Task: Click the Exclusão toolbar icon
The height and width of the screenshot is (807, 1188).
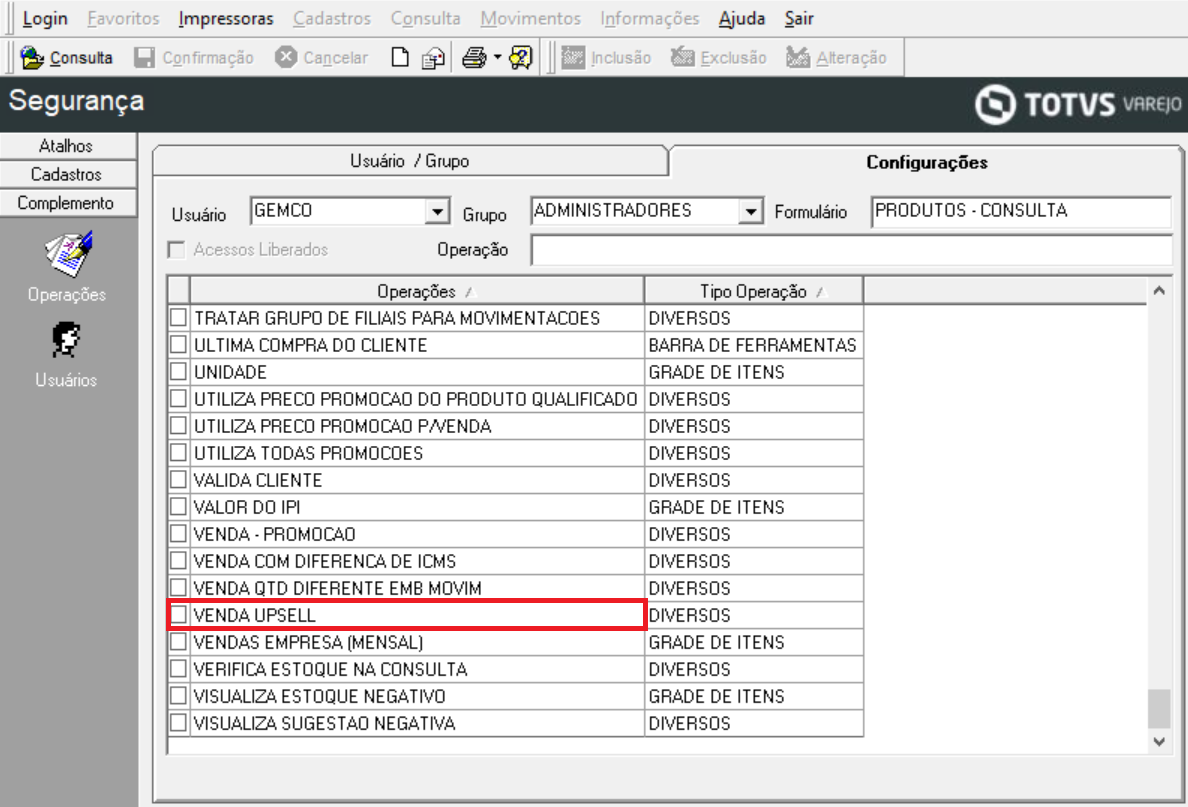Action: coord(683,58)
